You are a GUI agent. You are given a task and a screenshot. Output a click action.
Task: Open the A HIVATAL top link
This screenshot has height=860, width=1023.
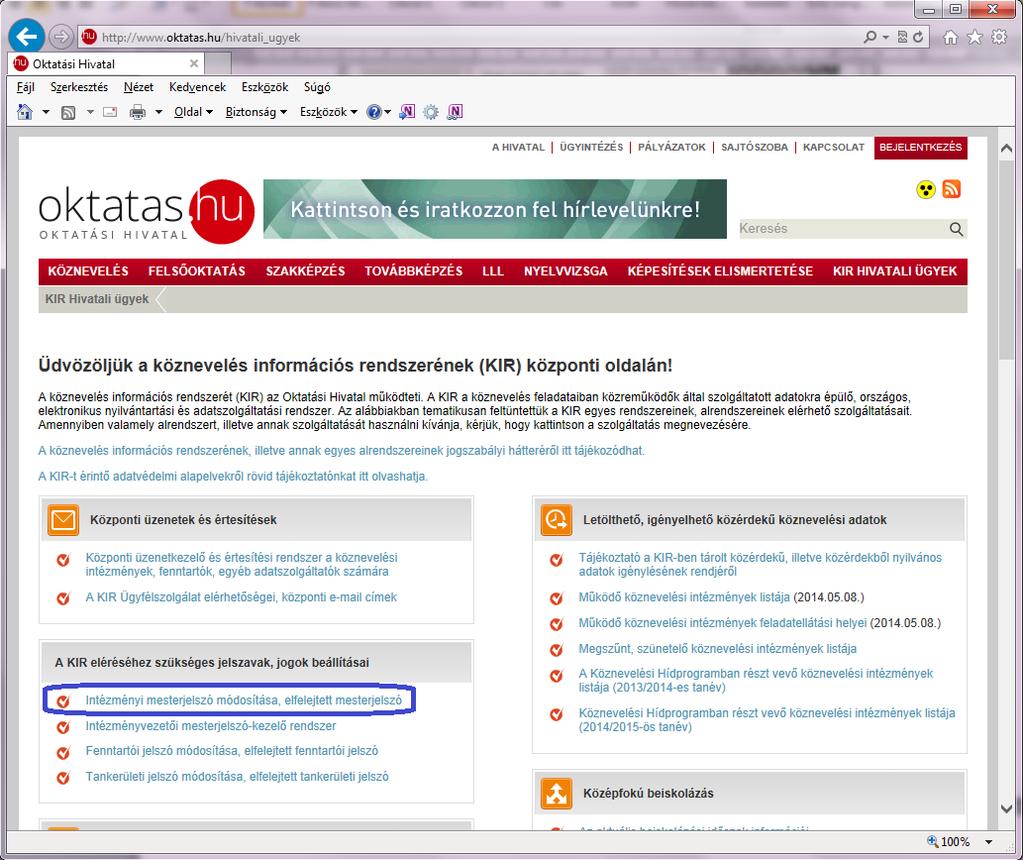[518, 147]
